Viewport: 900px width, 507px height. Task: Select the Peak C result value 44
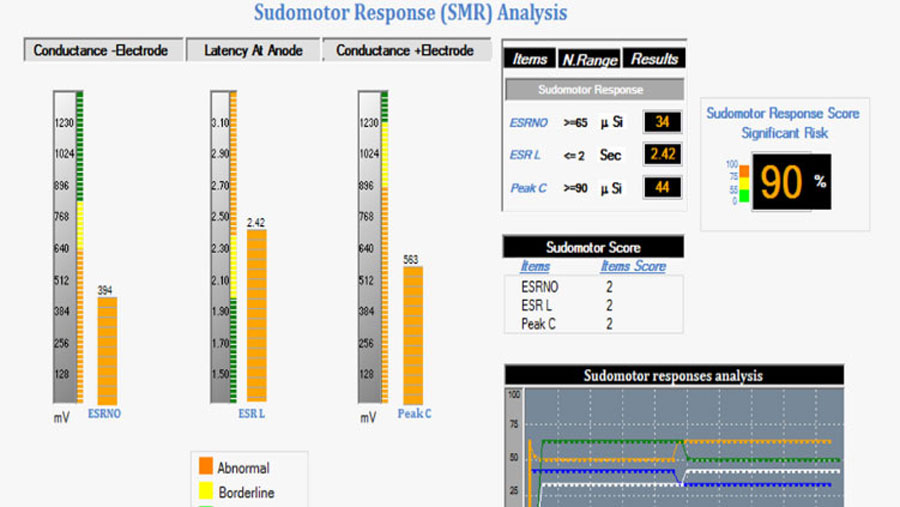662,187
